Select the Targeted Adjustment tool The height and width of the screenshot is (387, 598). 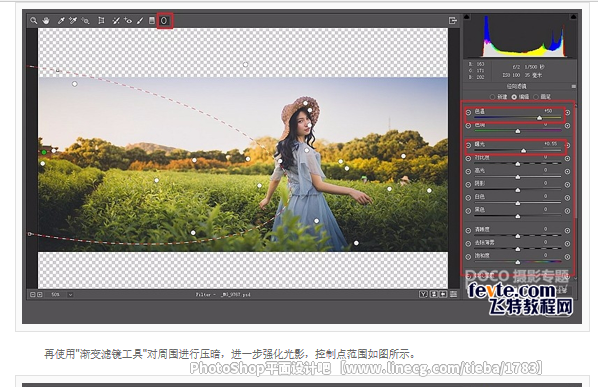86,21
